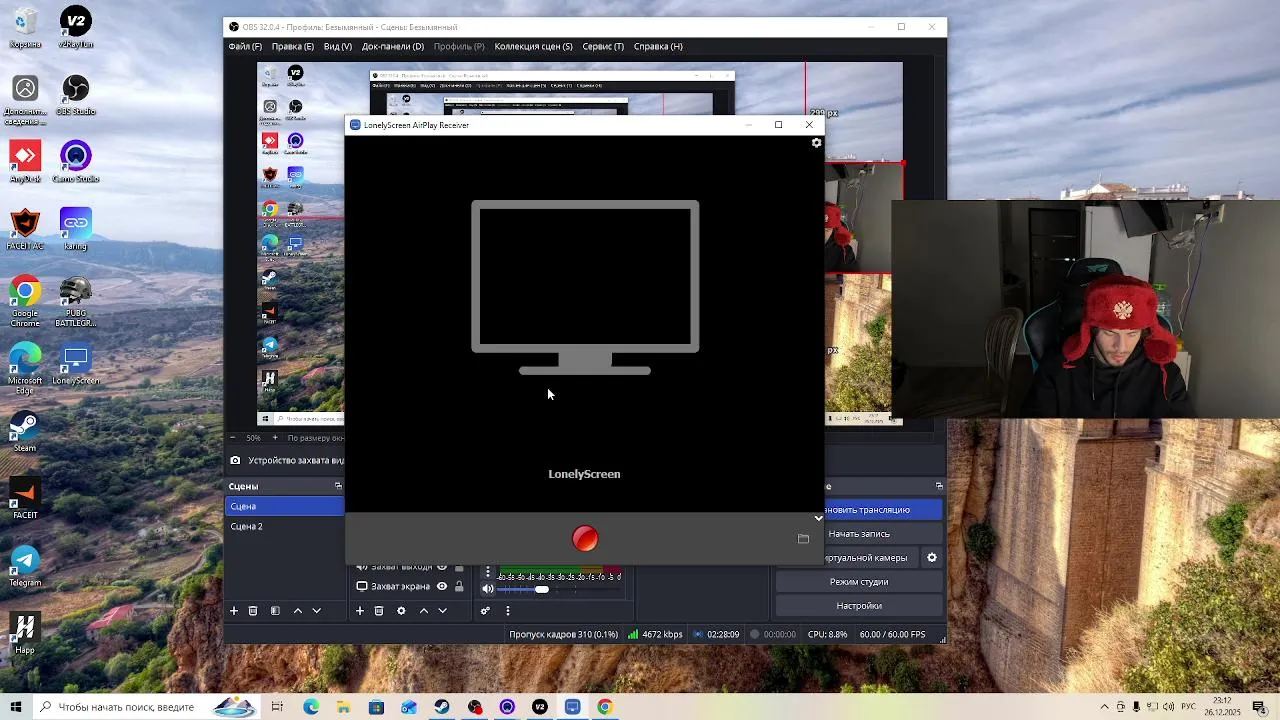Open scene filters icon in Сцены toolbar

tap(275, 611)
